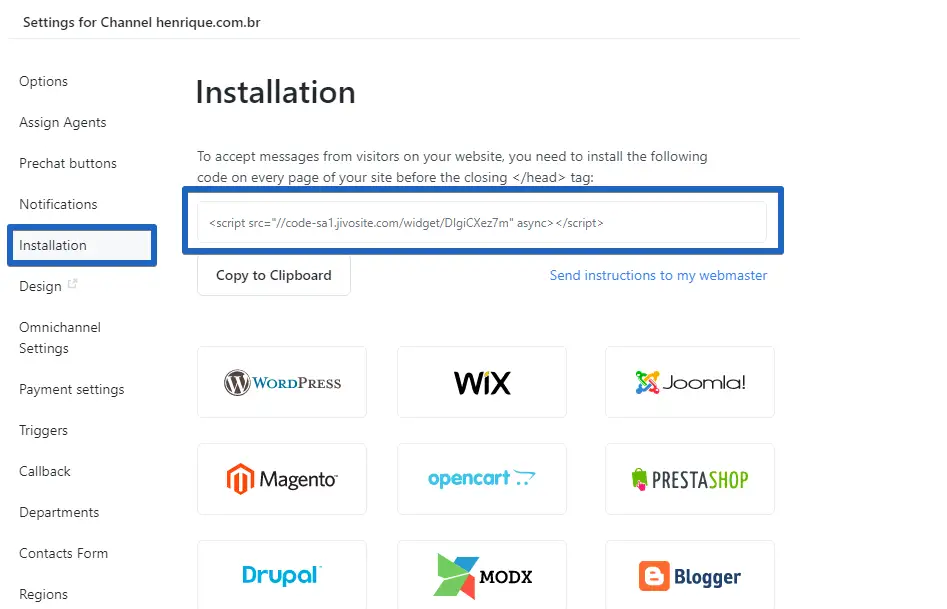The width and height of the screenshot is (947, 609).
Task: Open Notifications settings
Action: coord(58,204)
